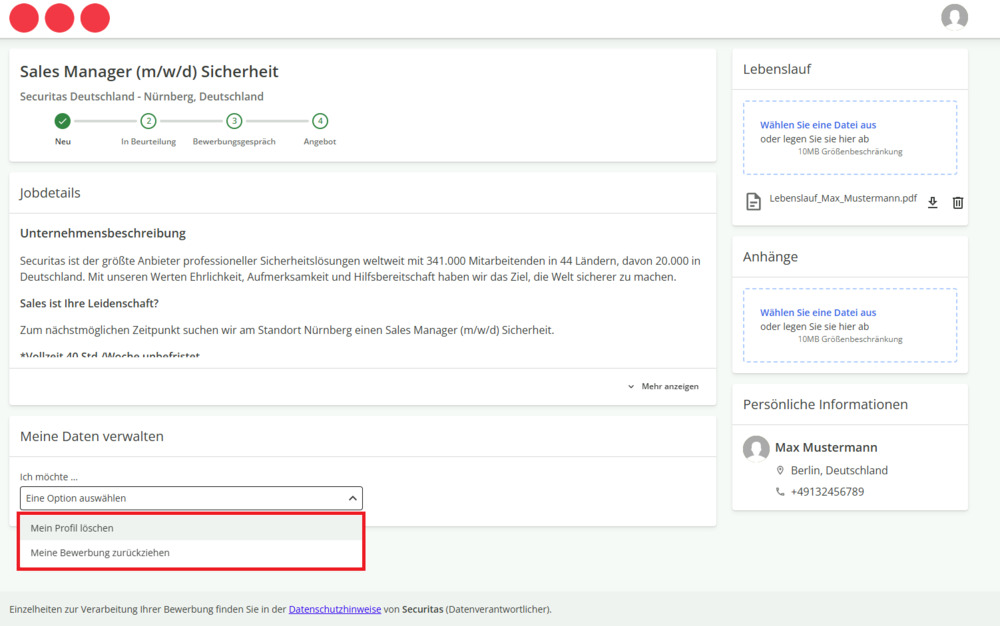Click Wählen Sie eine Datei aus under Lebenslauf
This screenshot has height=626, width=1000.
[x=818, y=125]
